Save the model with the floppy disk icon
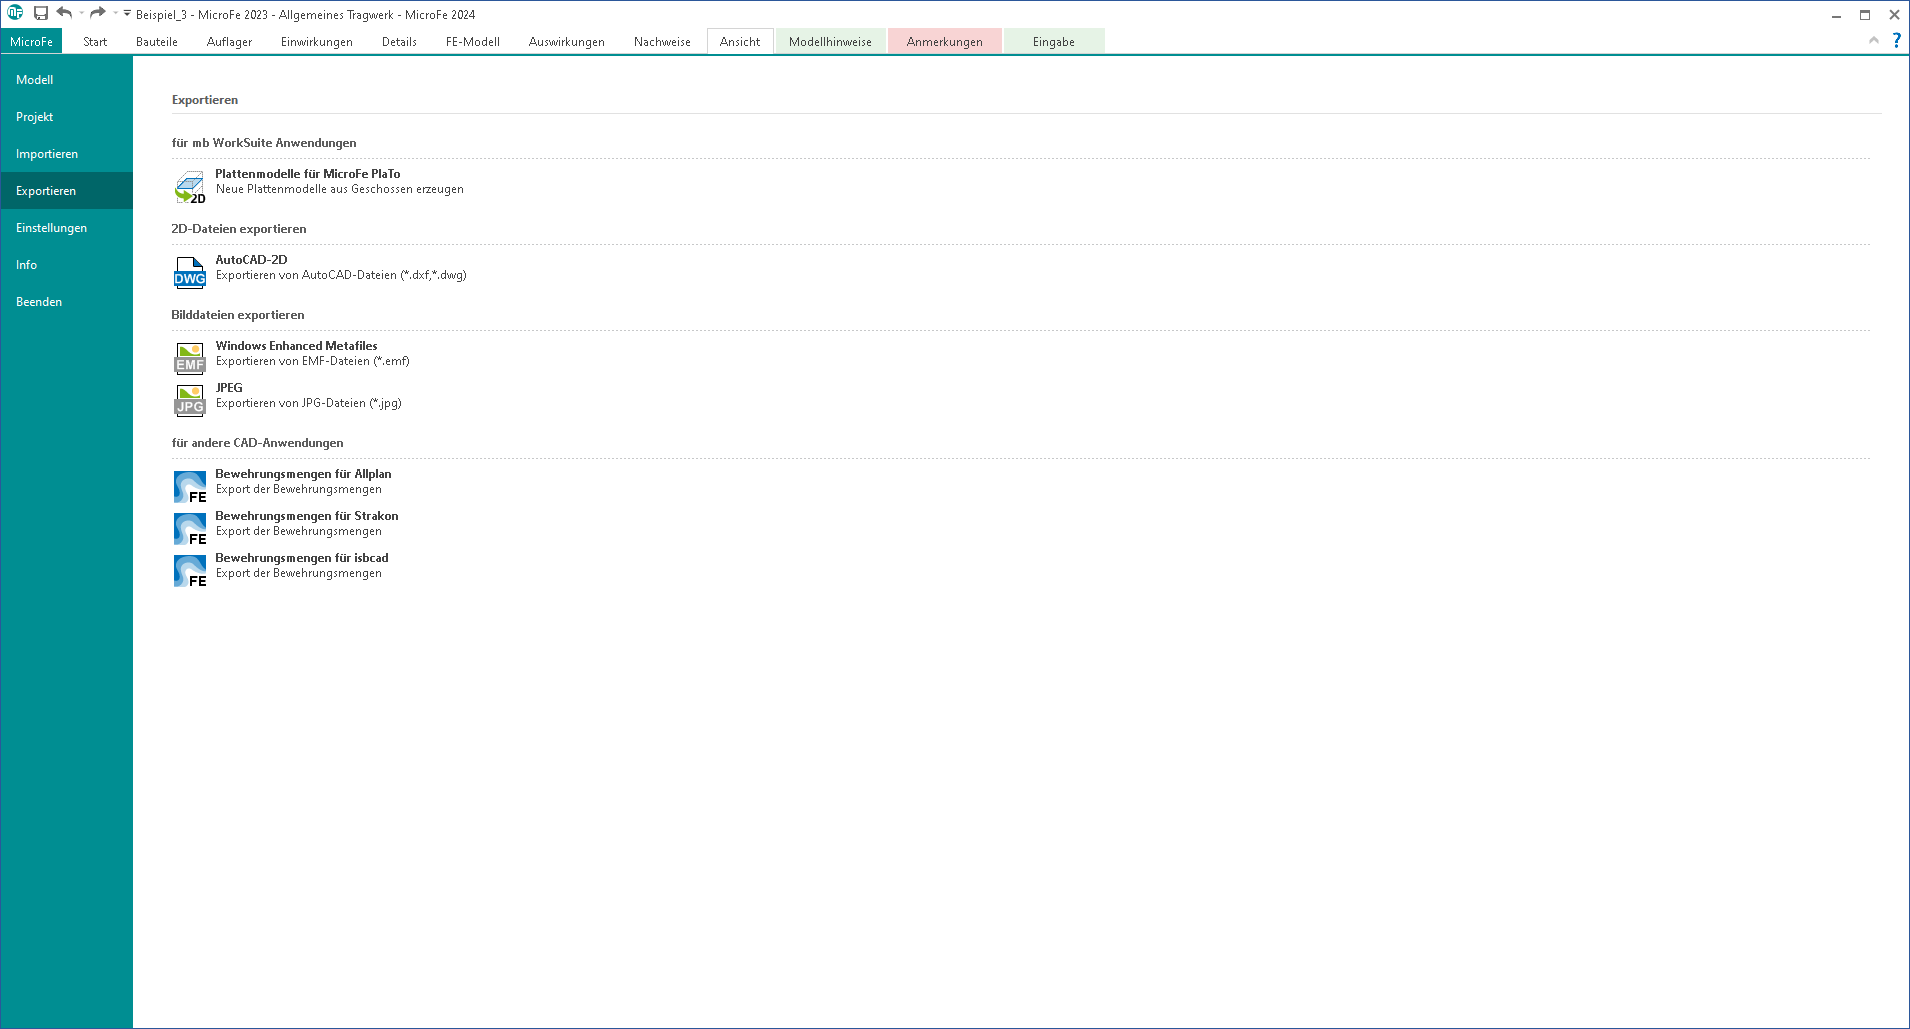 pos(41,13)
